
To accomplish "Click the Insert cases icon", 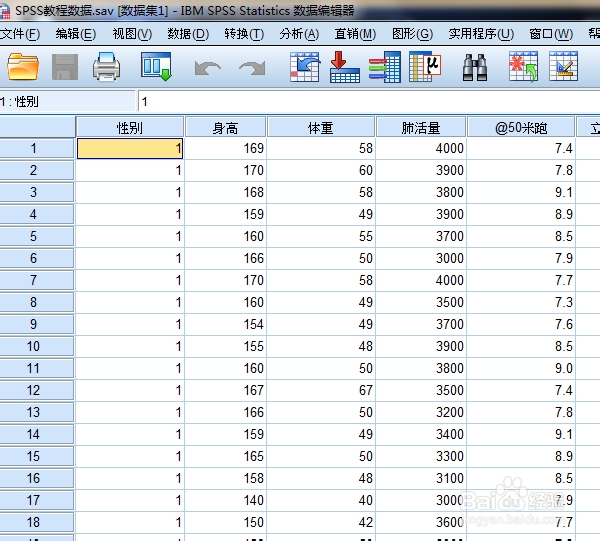I will tap(523, 67).
